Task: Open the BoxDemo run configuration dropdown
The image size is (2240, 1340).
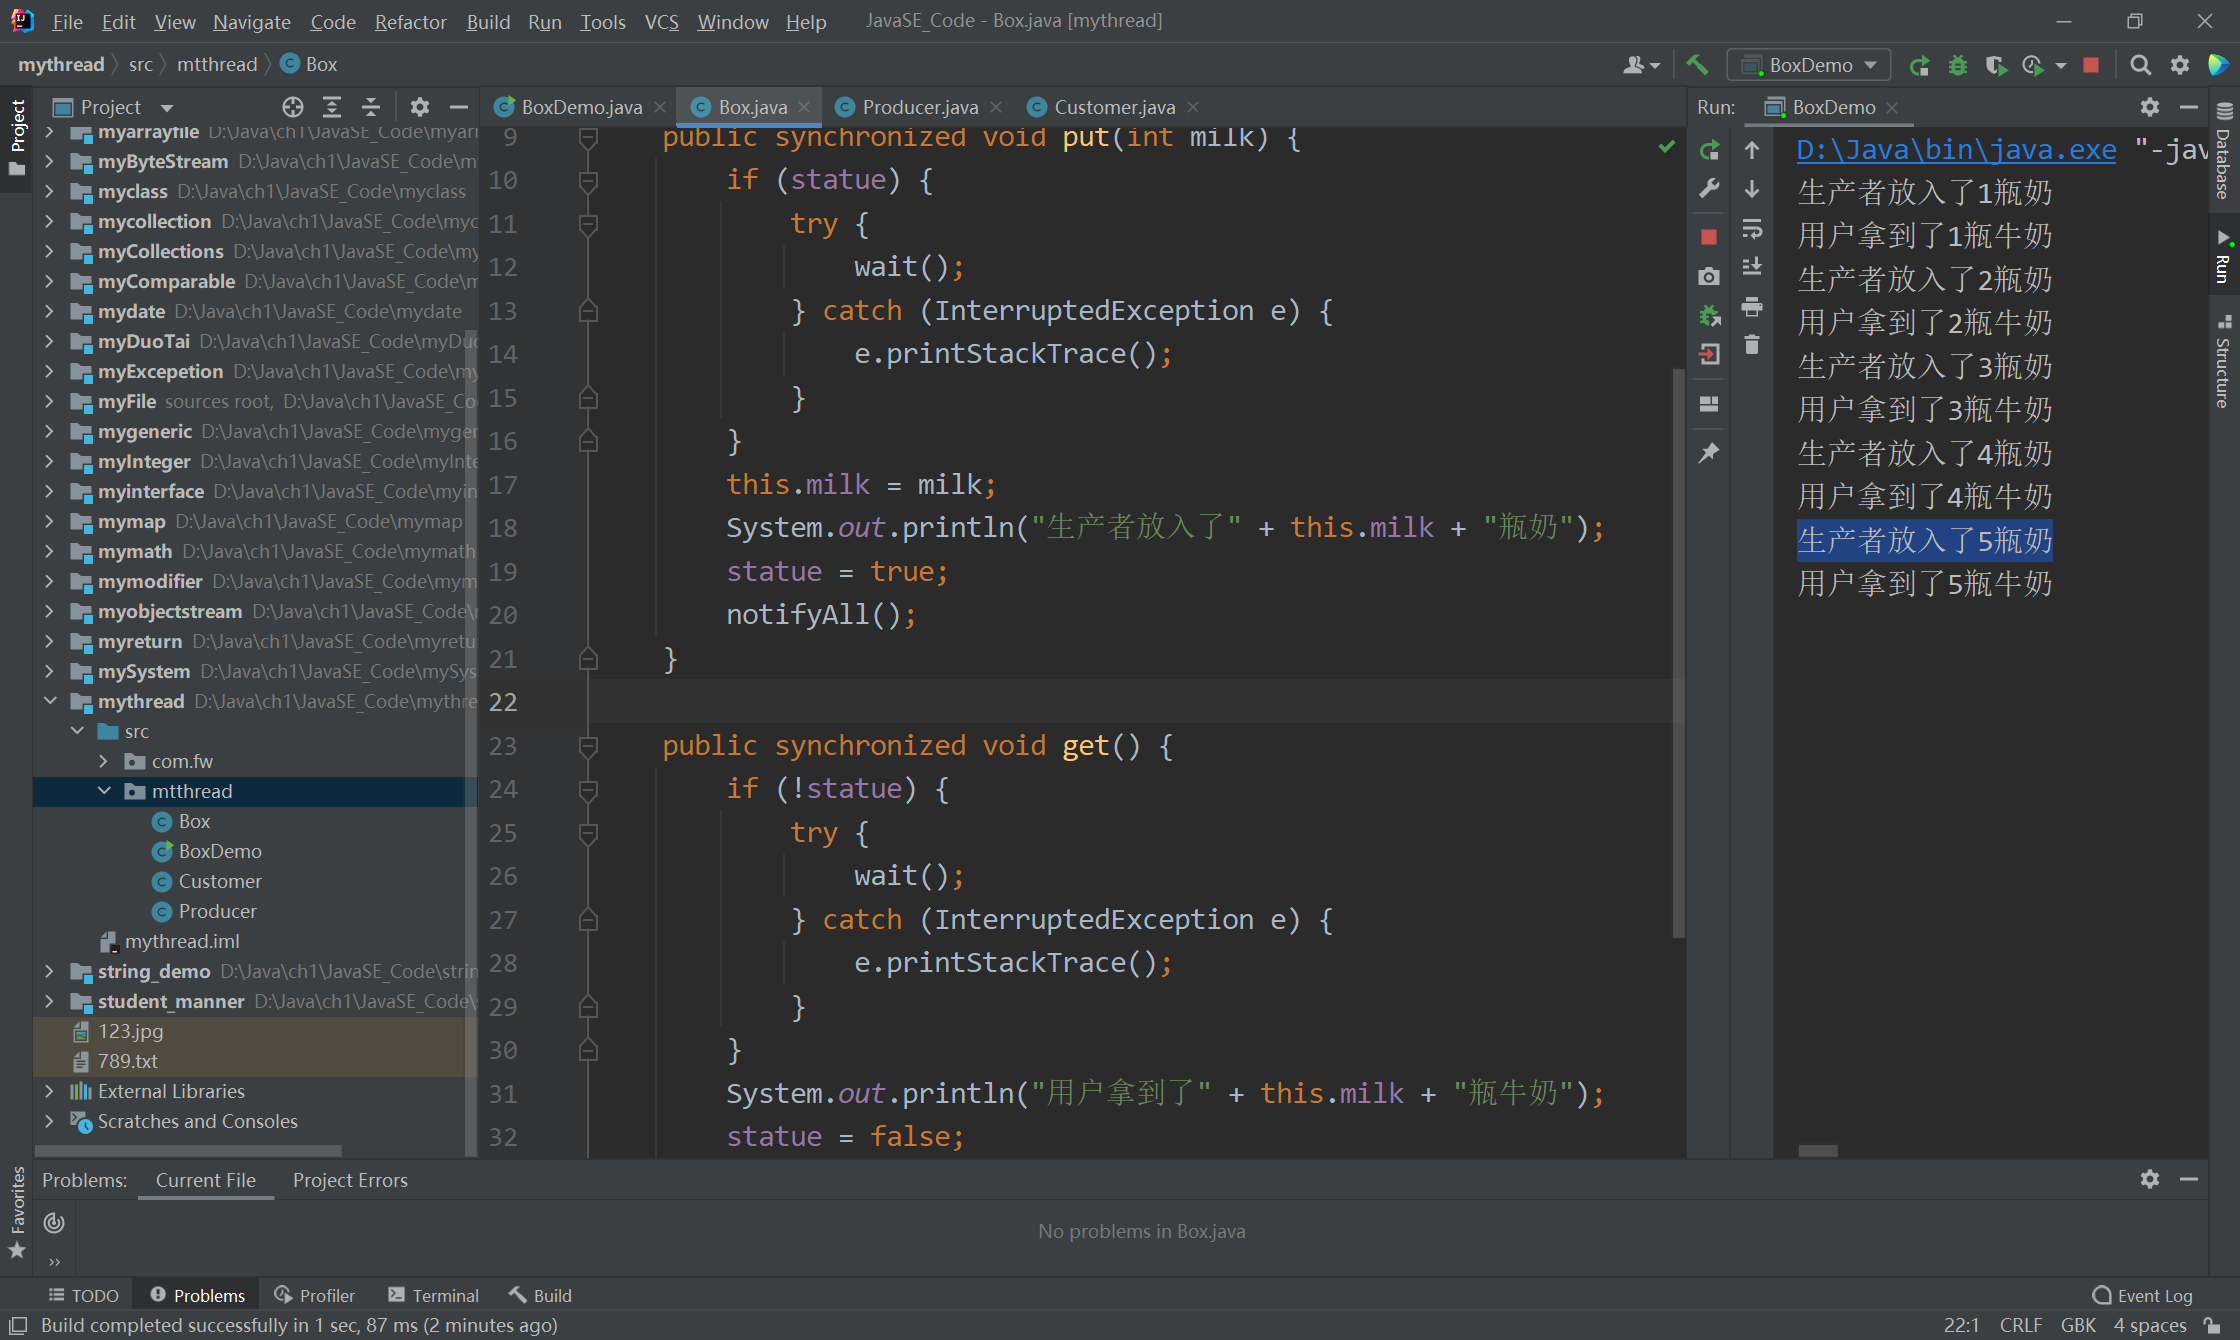Action: tap(1810, 65)
